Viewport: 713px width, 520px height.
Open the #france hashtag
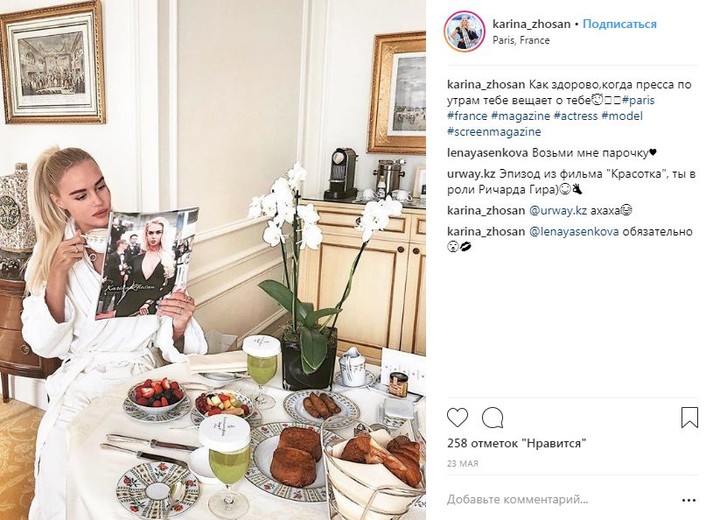click(467, 116)
